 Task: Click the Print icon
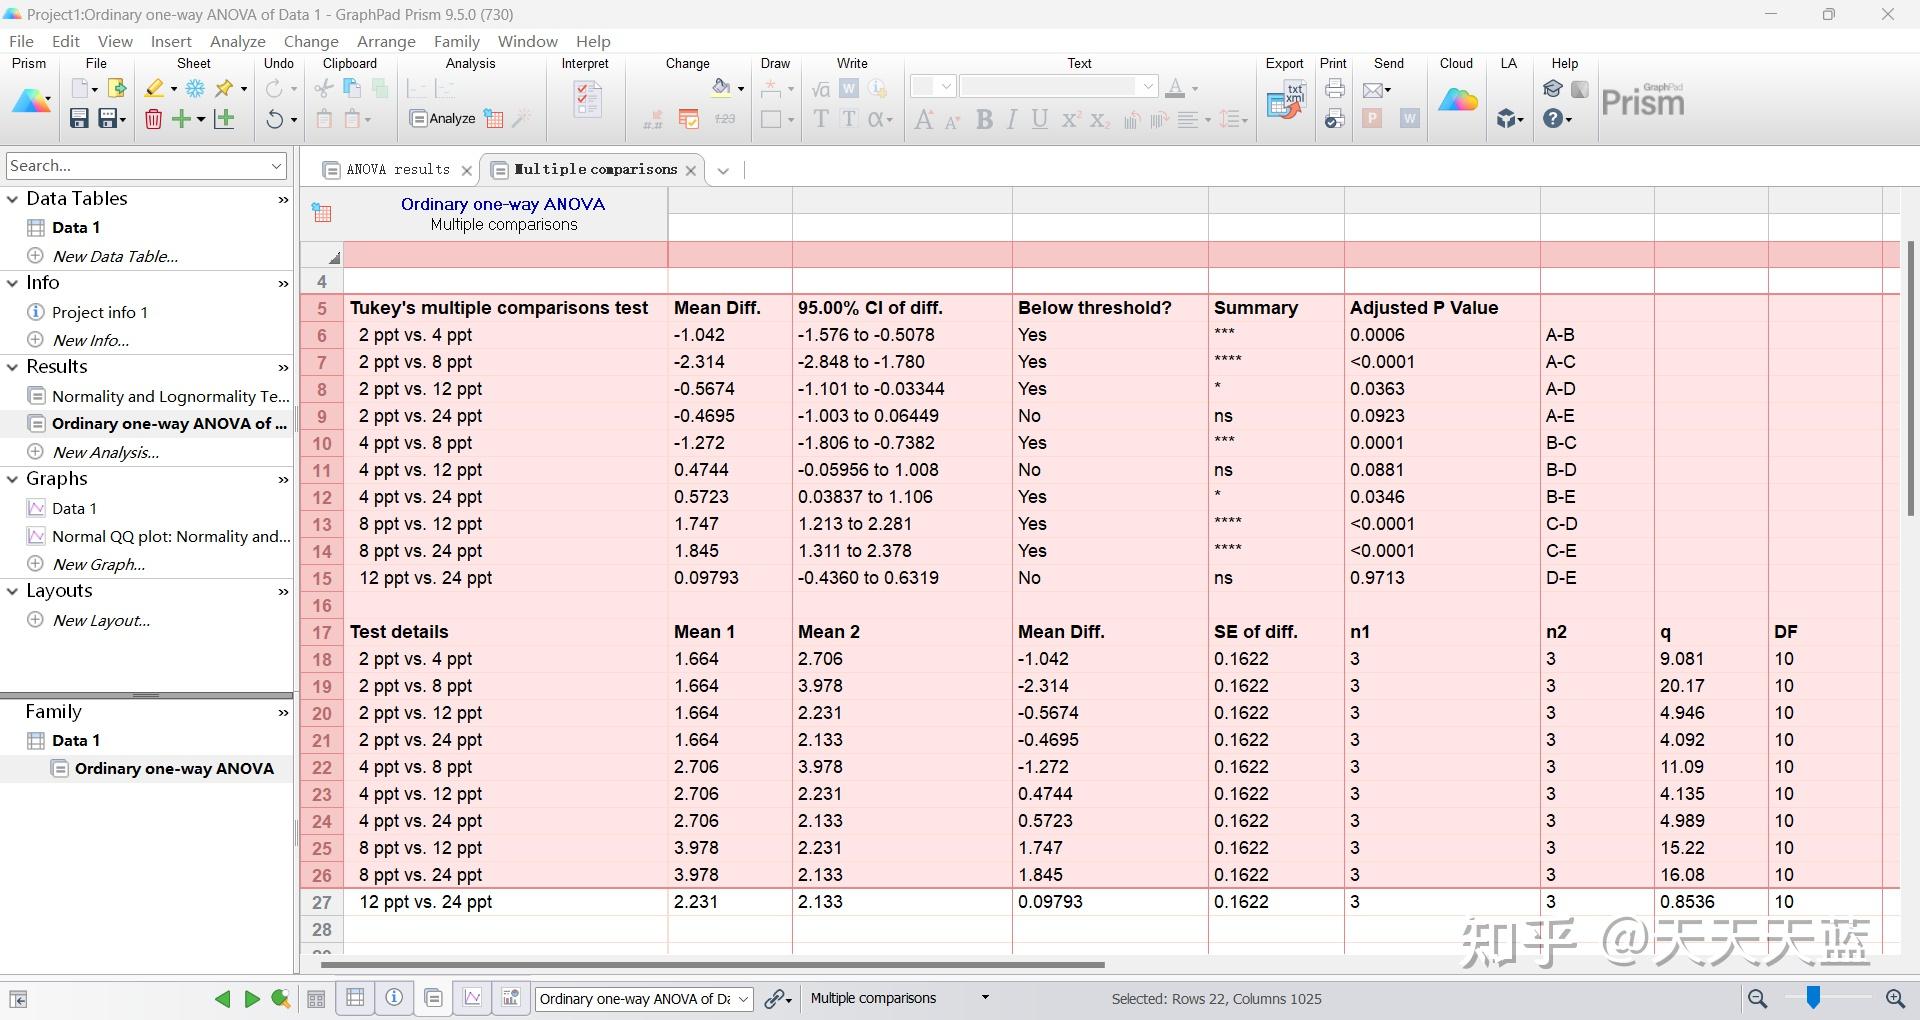click(x=1334, y=89)
